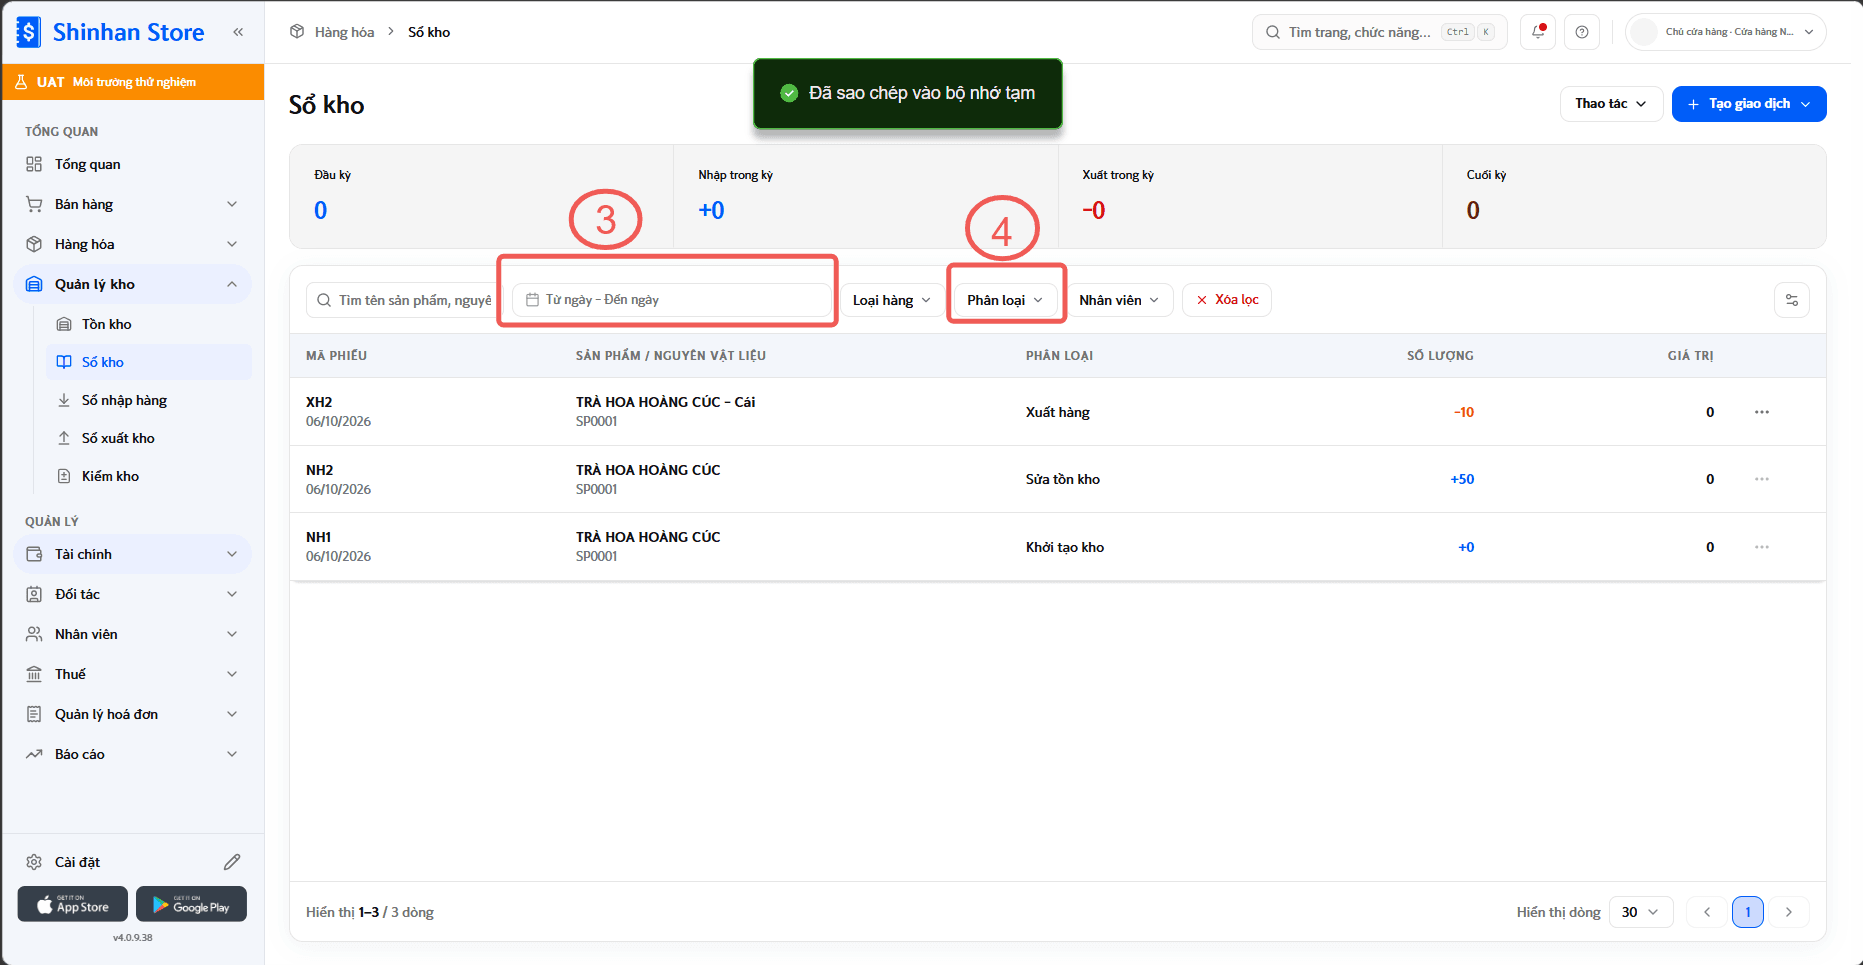Open the Thao tác dropdown

(x=1611, y=104)
